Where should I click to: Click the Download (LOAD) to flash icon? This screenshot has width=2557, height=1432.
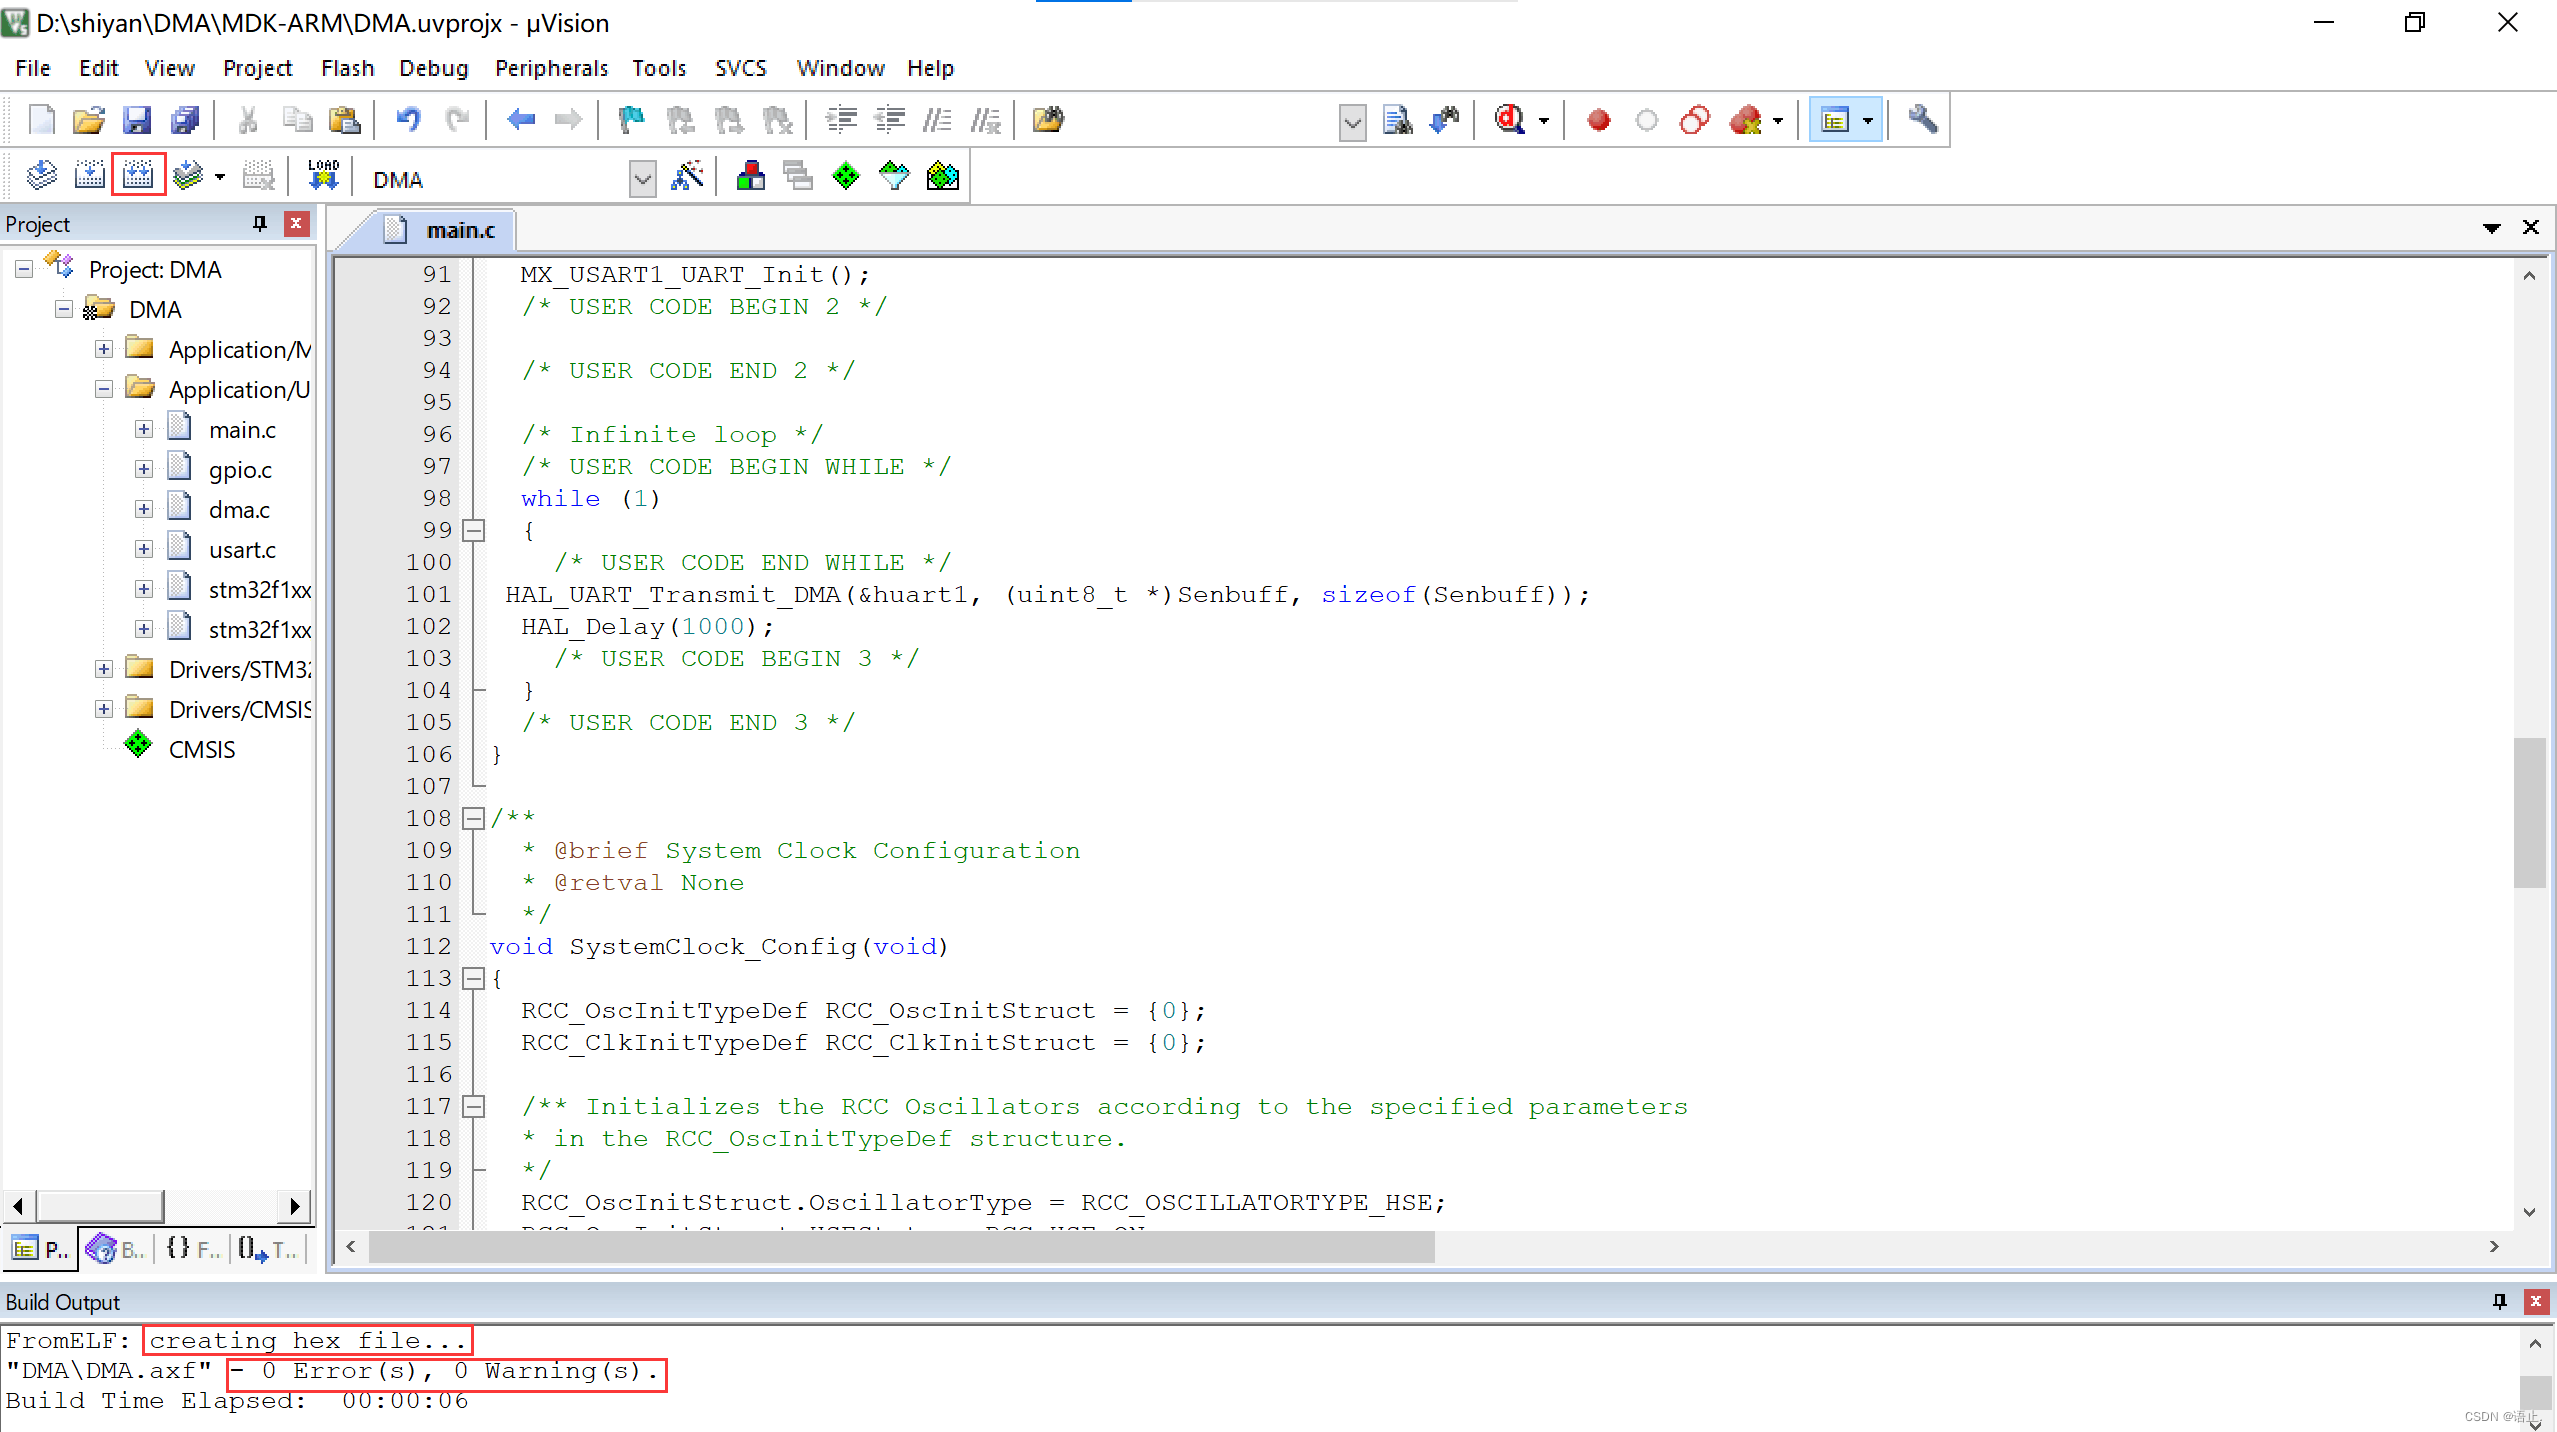323,177
